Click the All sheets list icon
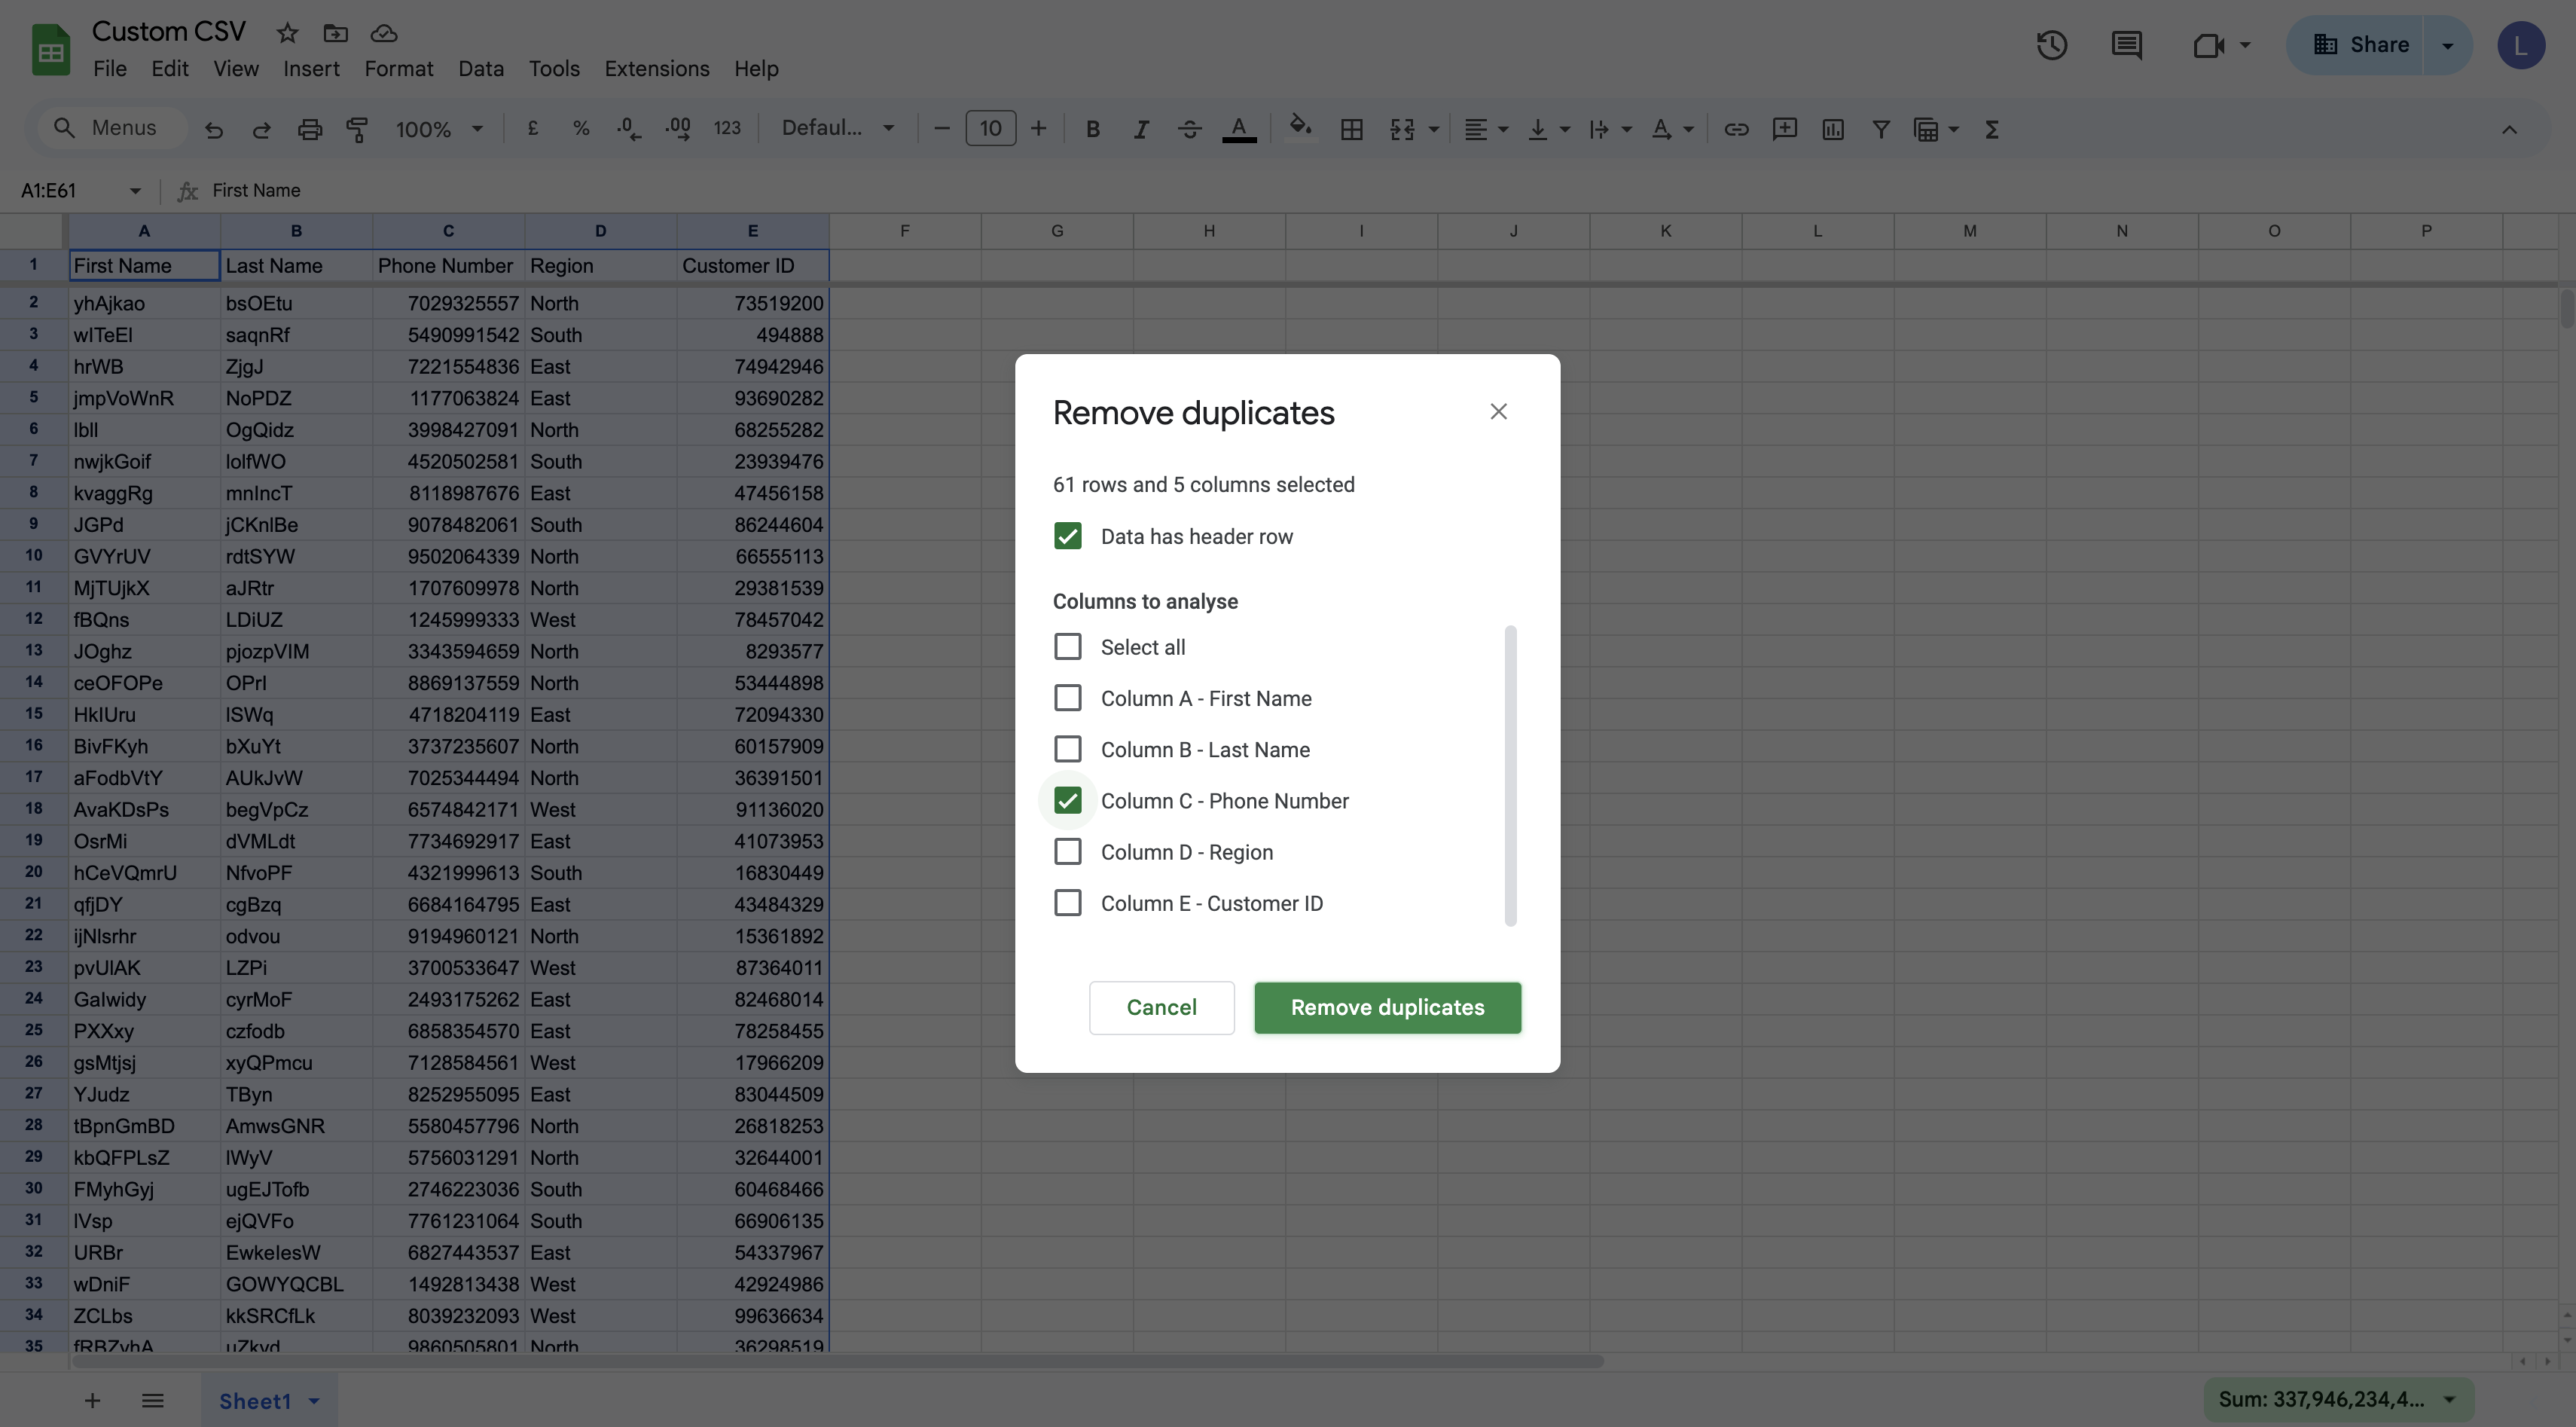Screen dimensions: 2576x1427 (x=152, y=1401)
